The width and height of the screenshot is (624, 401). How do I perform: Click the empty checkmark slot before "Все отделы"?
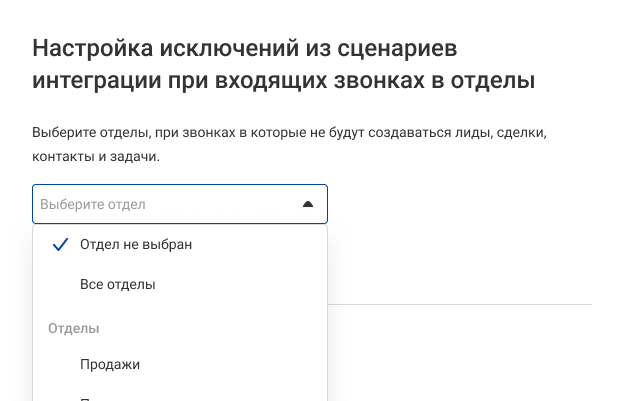coord(59,285)
